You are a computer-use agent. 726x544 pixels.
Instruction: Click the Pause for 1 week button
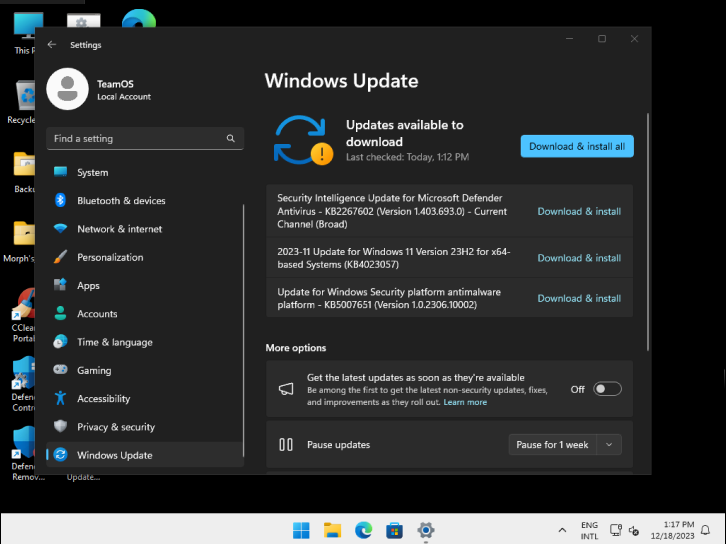552,444
